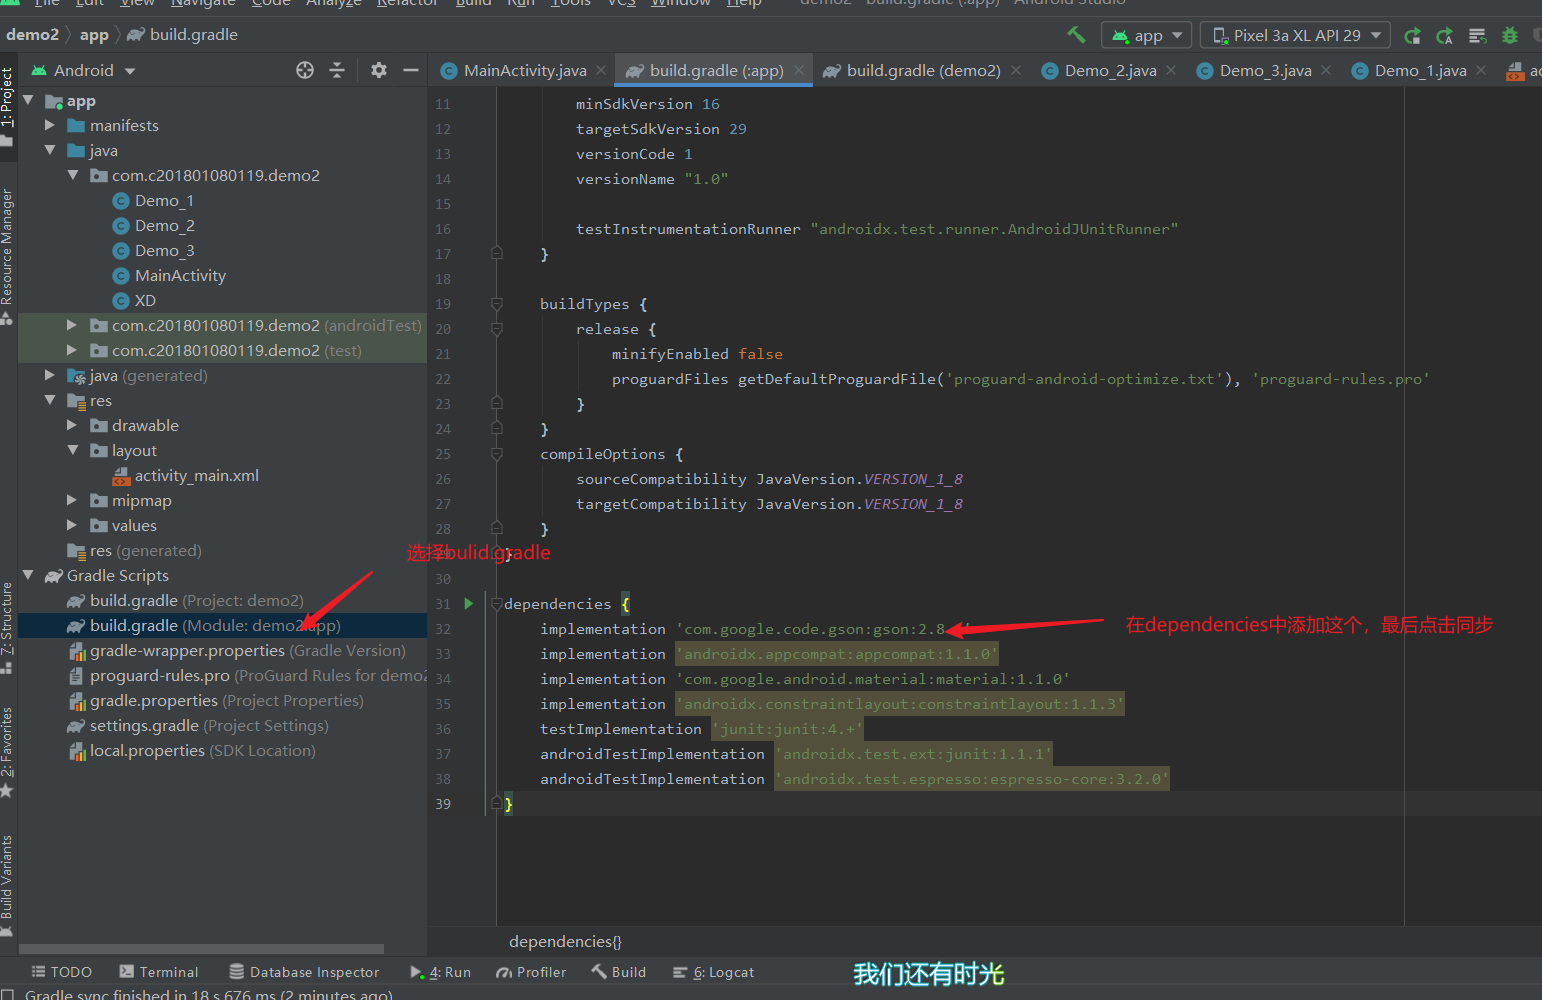
Task: Collapse the java folder
Action: pos(50,150)
